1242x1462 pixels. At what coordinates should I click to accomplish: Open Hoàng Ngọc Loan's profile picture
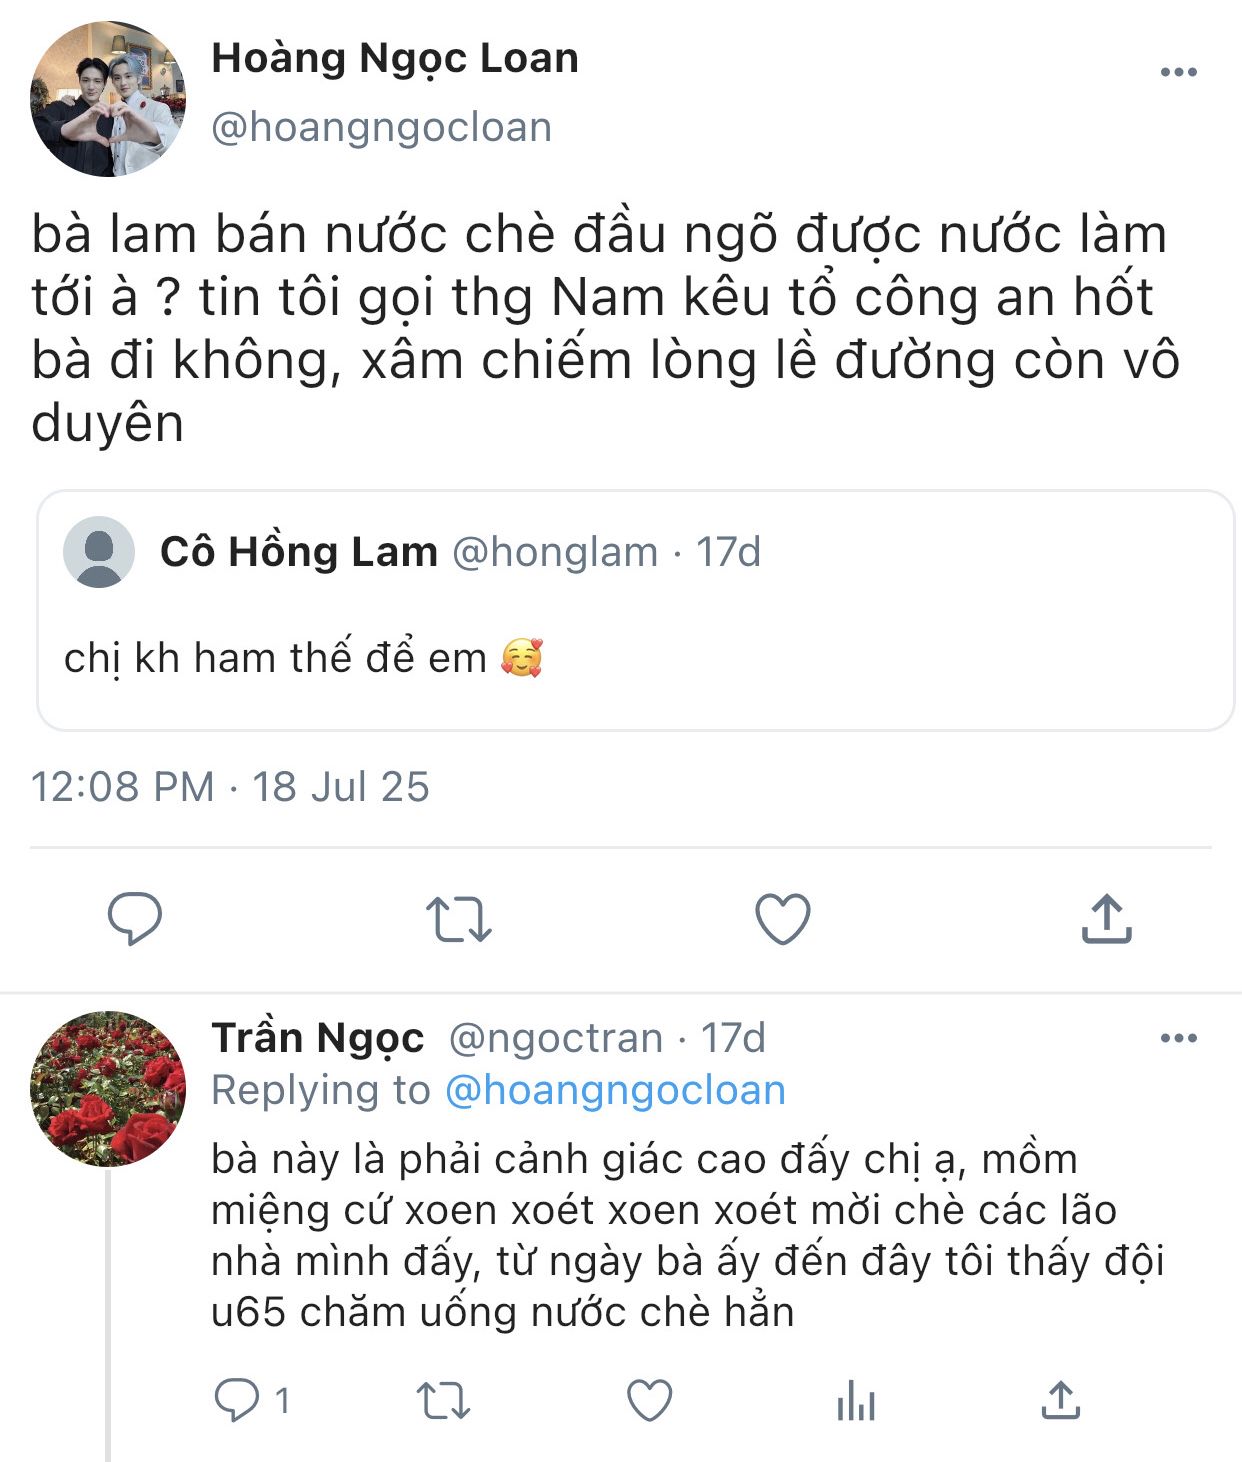point(108,99)
